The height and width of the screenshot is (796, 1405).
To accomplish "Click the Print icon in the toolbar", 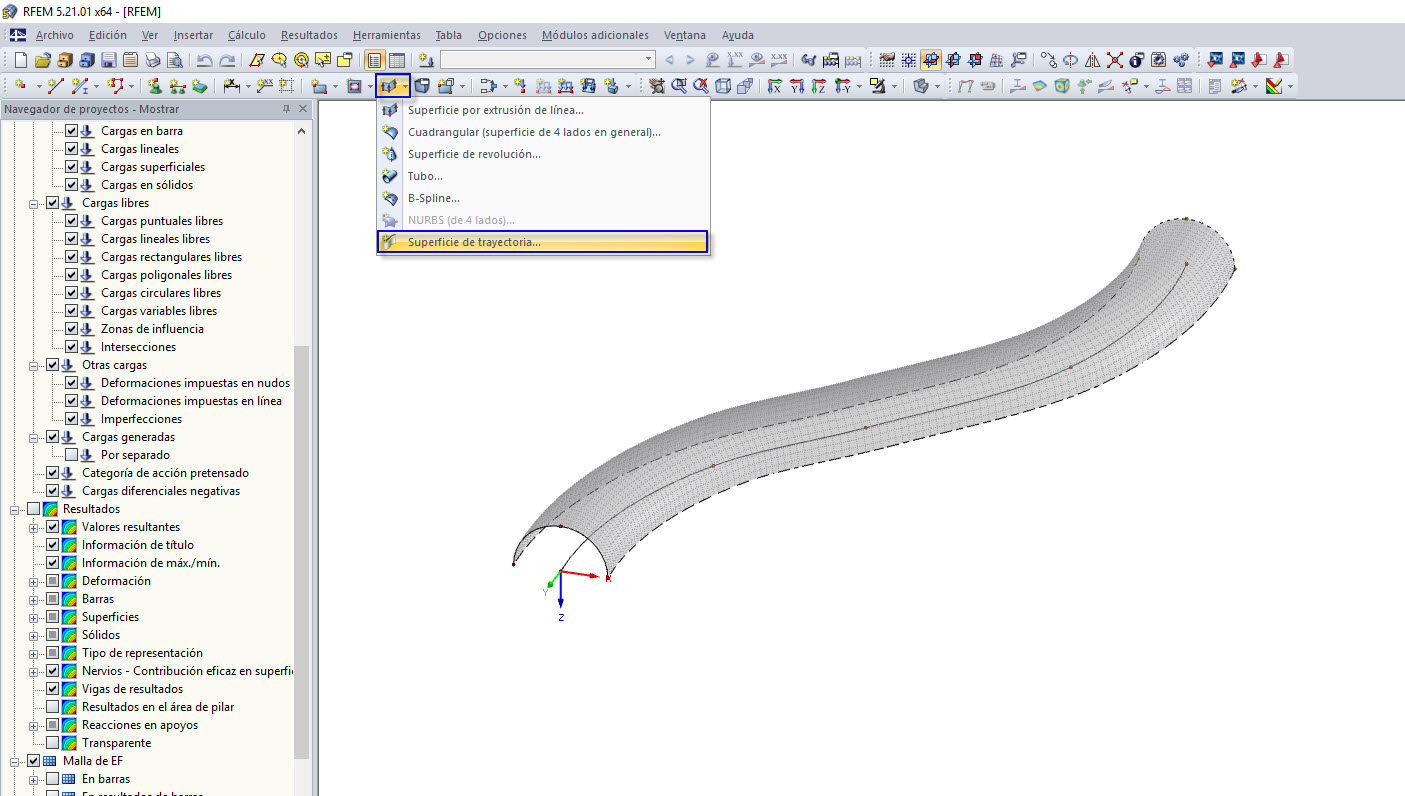I will (152, 60).
